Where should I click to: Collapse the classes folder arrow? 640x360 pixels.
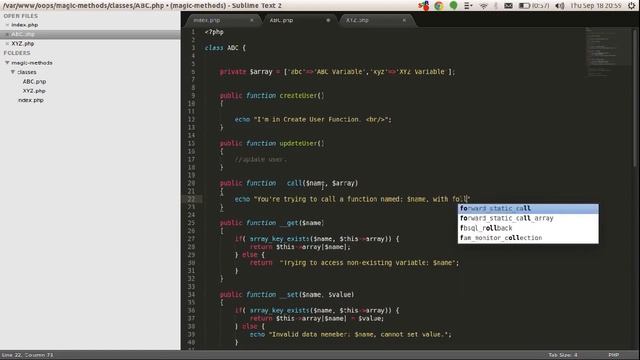pyautogui.click(x=13, y=72)
